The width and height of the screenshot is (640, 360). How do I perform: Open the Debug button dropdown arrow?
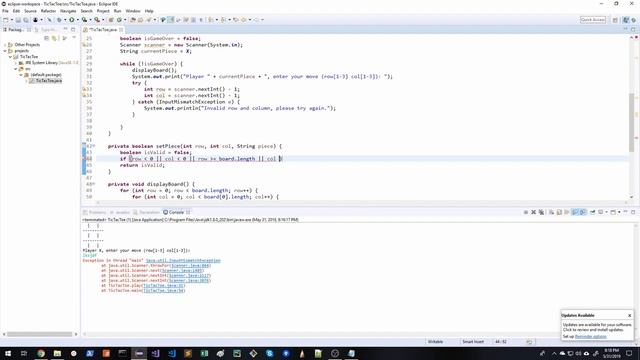click(65, 20)
